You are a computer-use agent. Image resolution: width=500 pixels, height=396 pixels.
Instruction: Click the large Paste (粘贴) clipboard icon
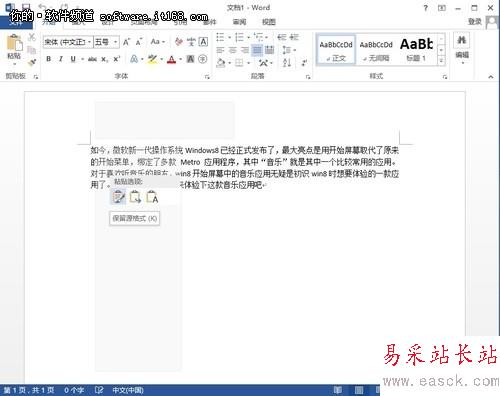[14, 43]
